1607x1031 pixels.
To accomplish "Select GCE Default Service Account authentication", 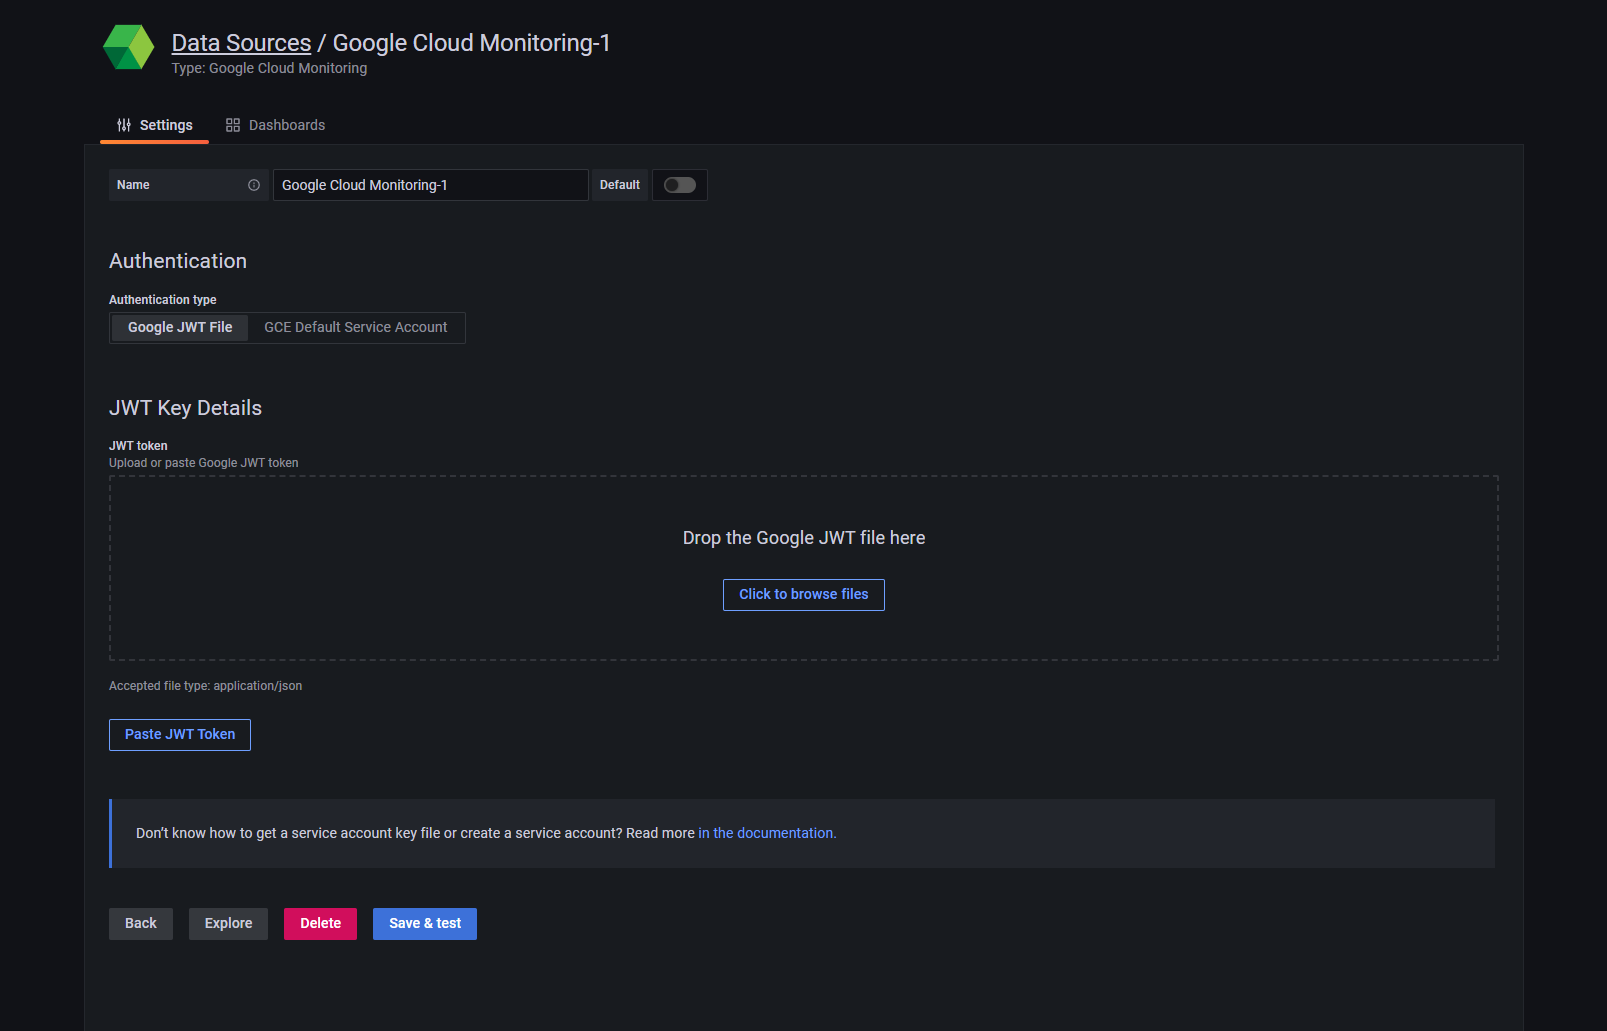I will click(x=356, y=327).
